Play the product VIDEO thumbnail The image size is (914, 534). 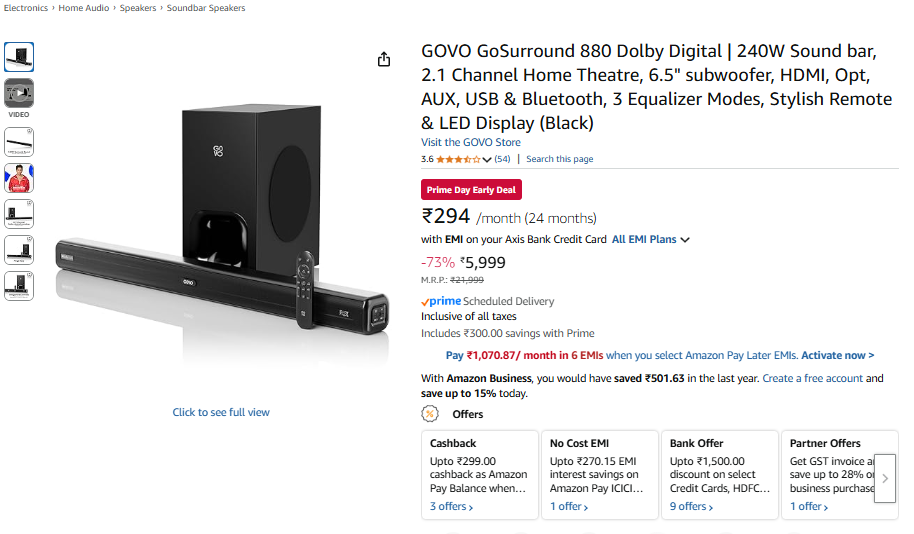pyautogui.click(x=19, y=93)
